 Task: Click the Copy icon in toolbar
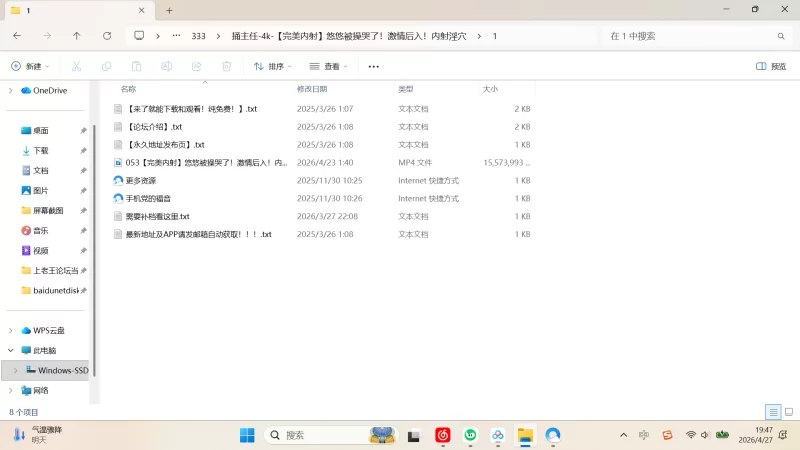pos(107,66)
